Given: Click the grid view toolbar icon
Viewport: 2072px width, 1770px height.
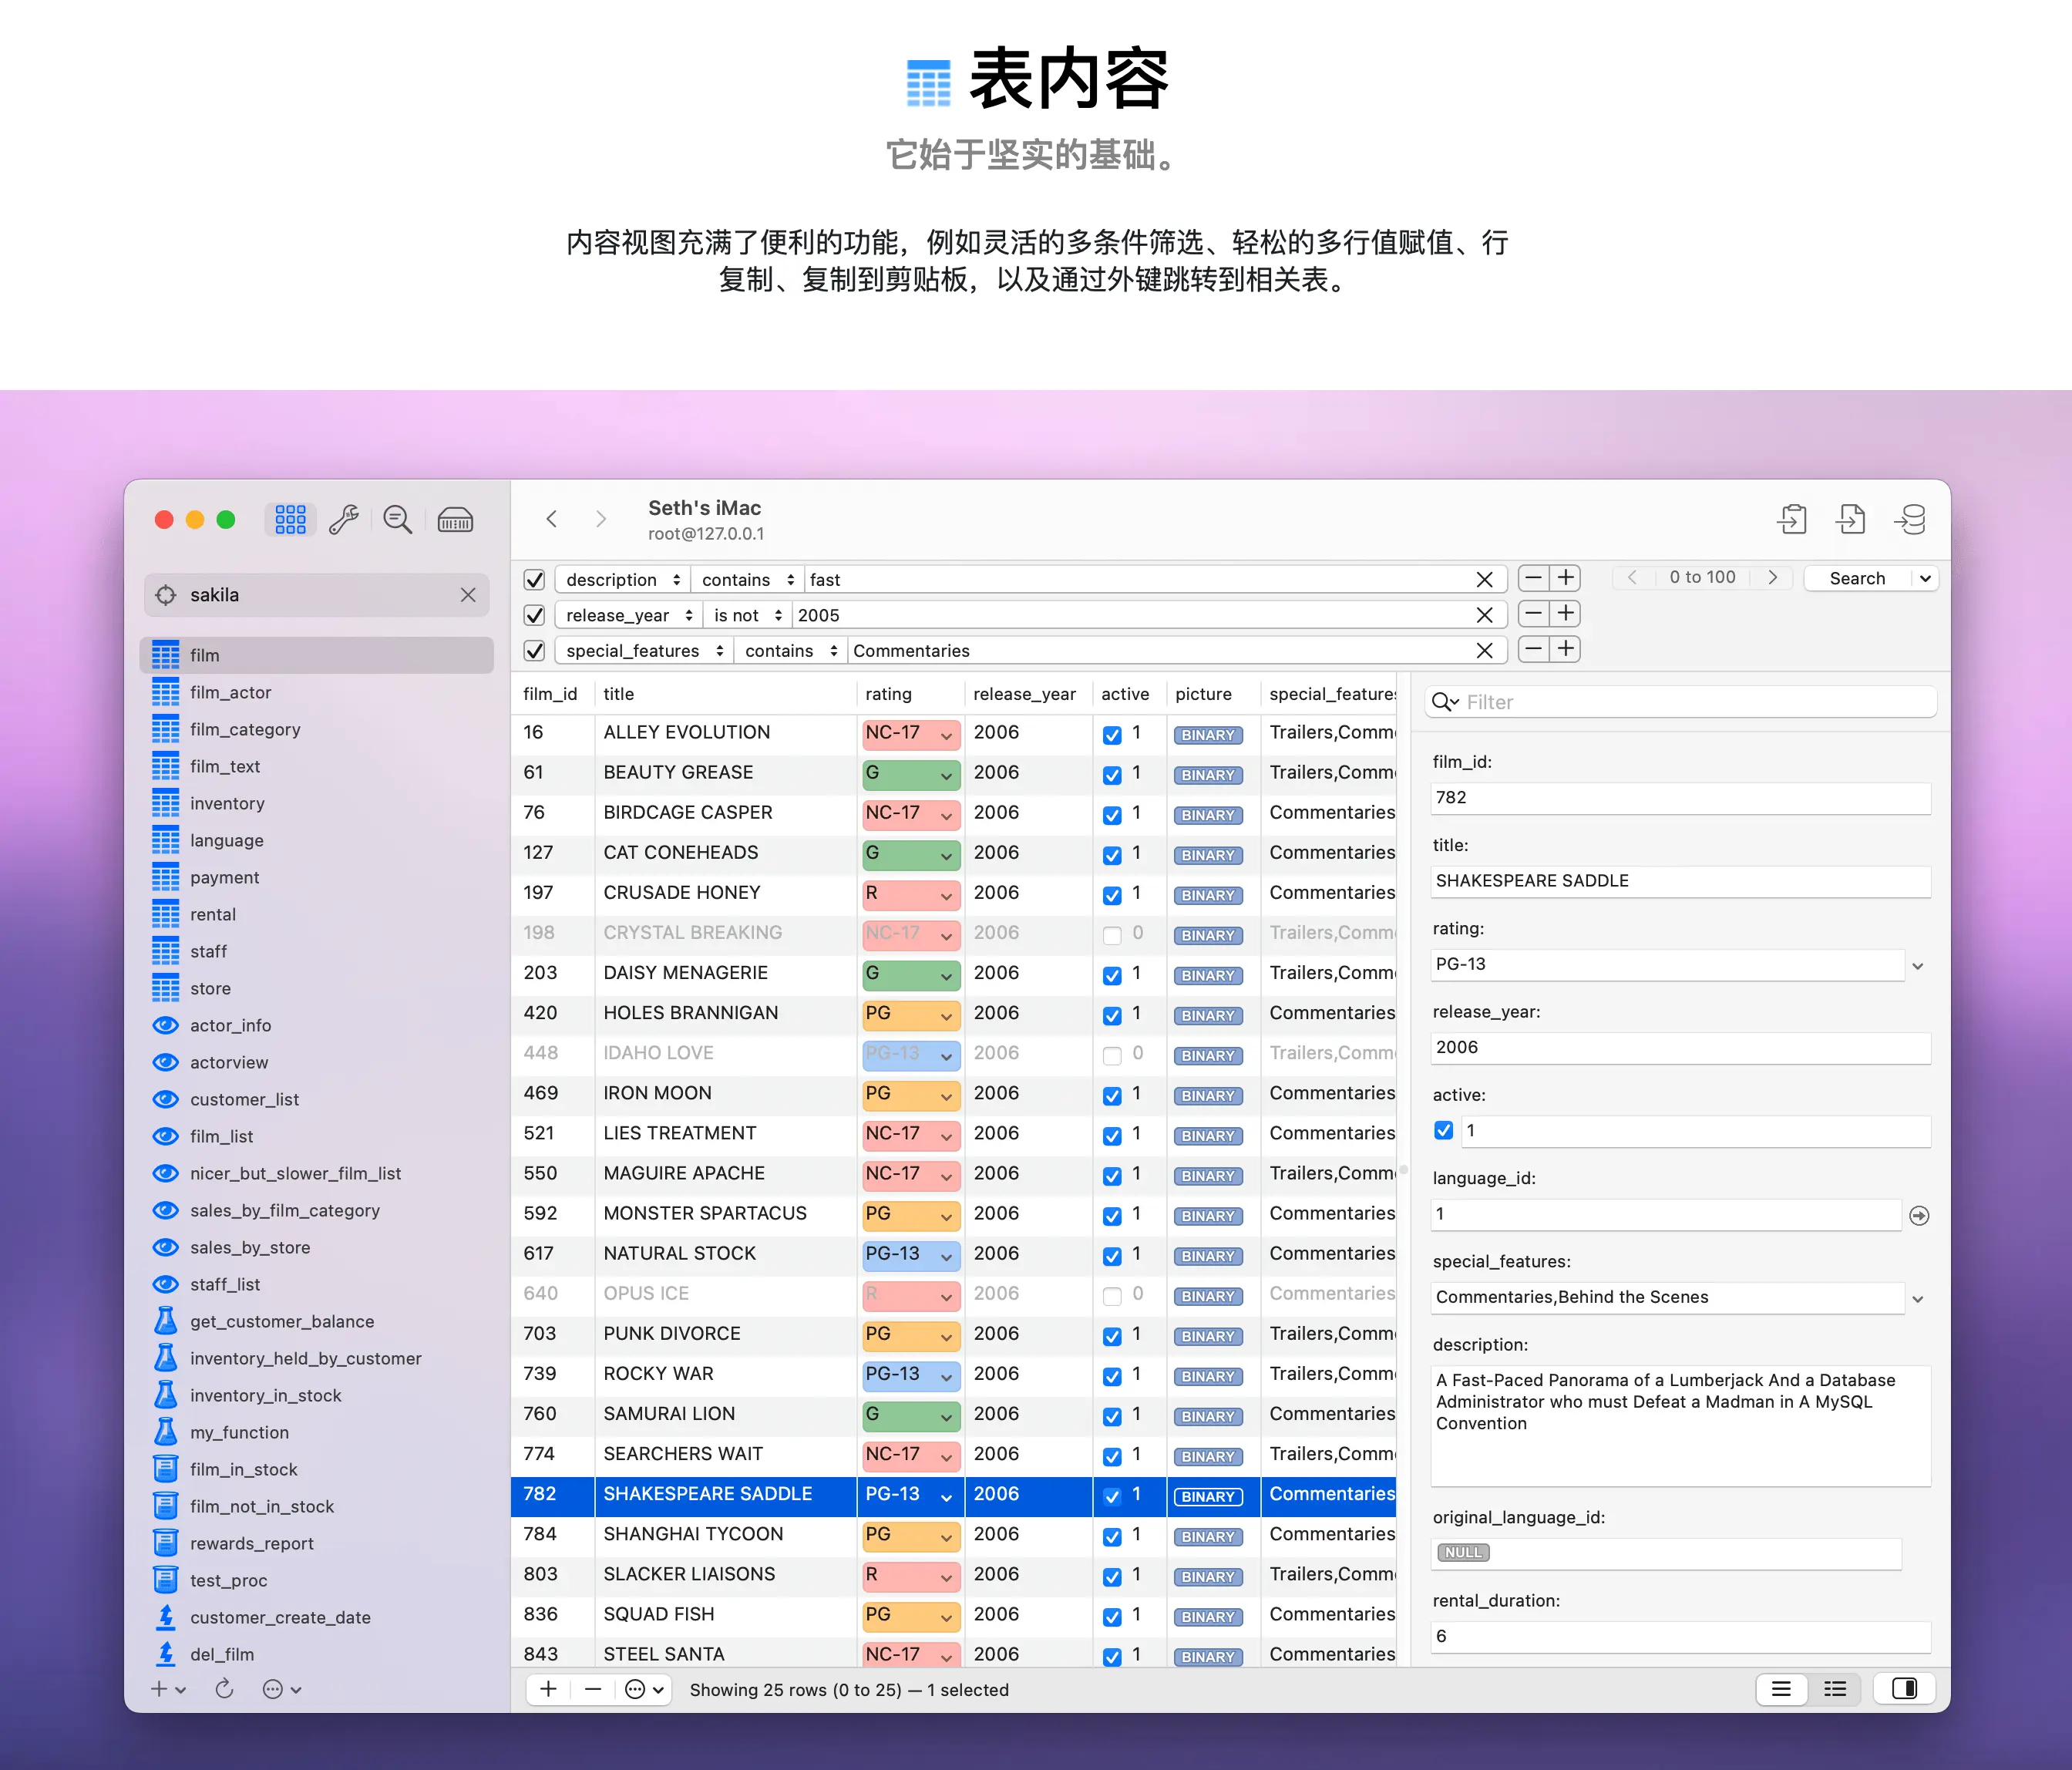Looking at the screenshot, I should point(290,520).
